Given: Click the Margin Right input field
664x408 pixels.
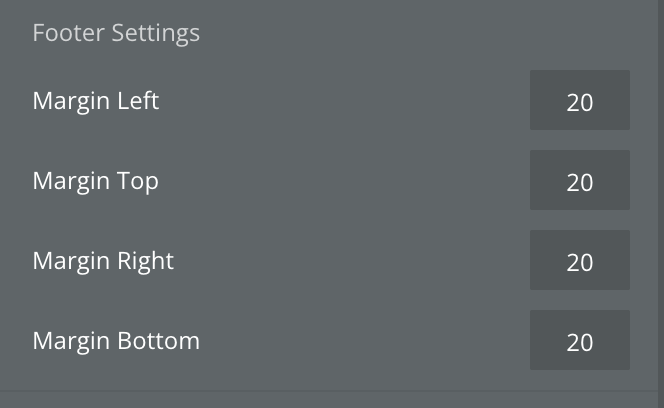Looking at the screenshot, I should click(580, 261).
